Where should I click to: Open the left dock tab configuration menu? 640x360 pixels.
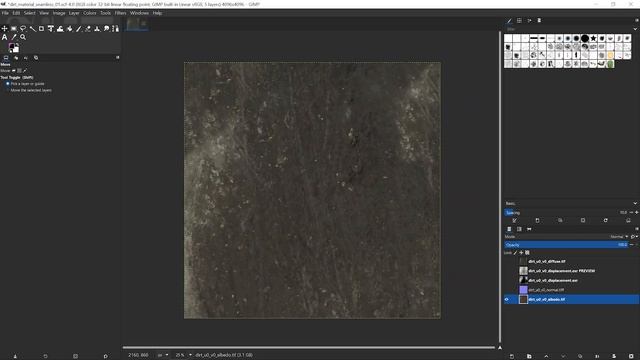[118, 58]
